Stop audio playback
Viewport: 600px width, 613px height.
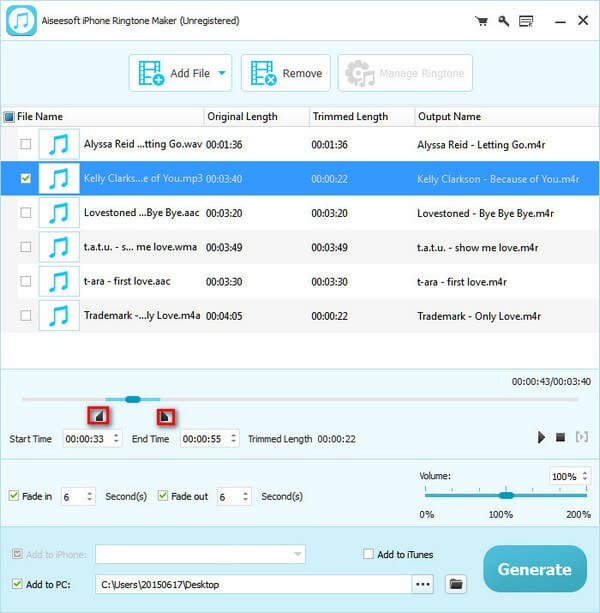point(561,437)
